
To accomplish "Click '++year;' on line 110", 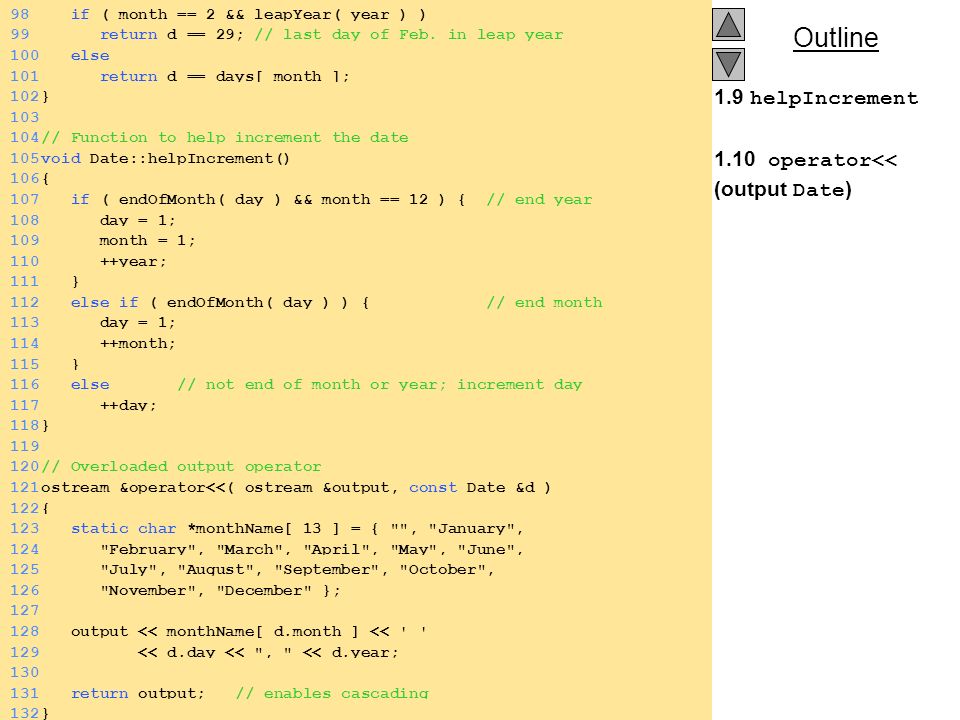I will [133, 261].
